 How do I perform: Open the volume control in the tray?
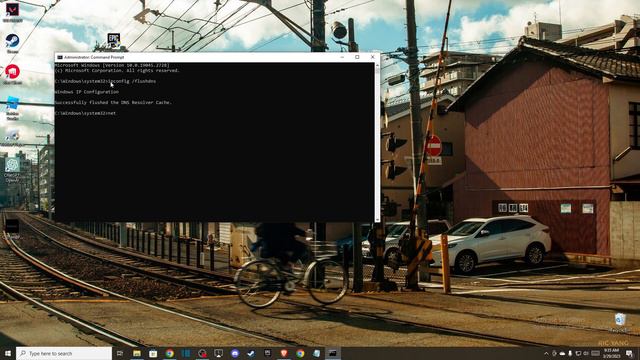(x=586, y=353)
